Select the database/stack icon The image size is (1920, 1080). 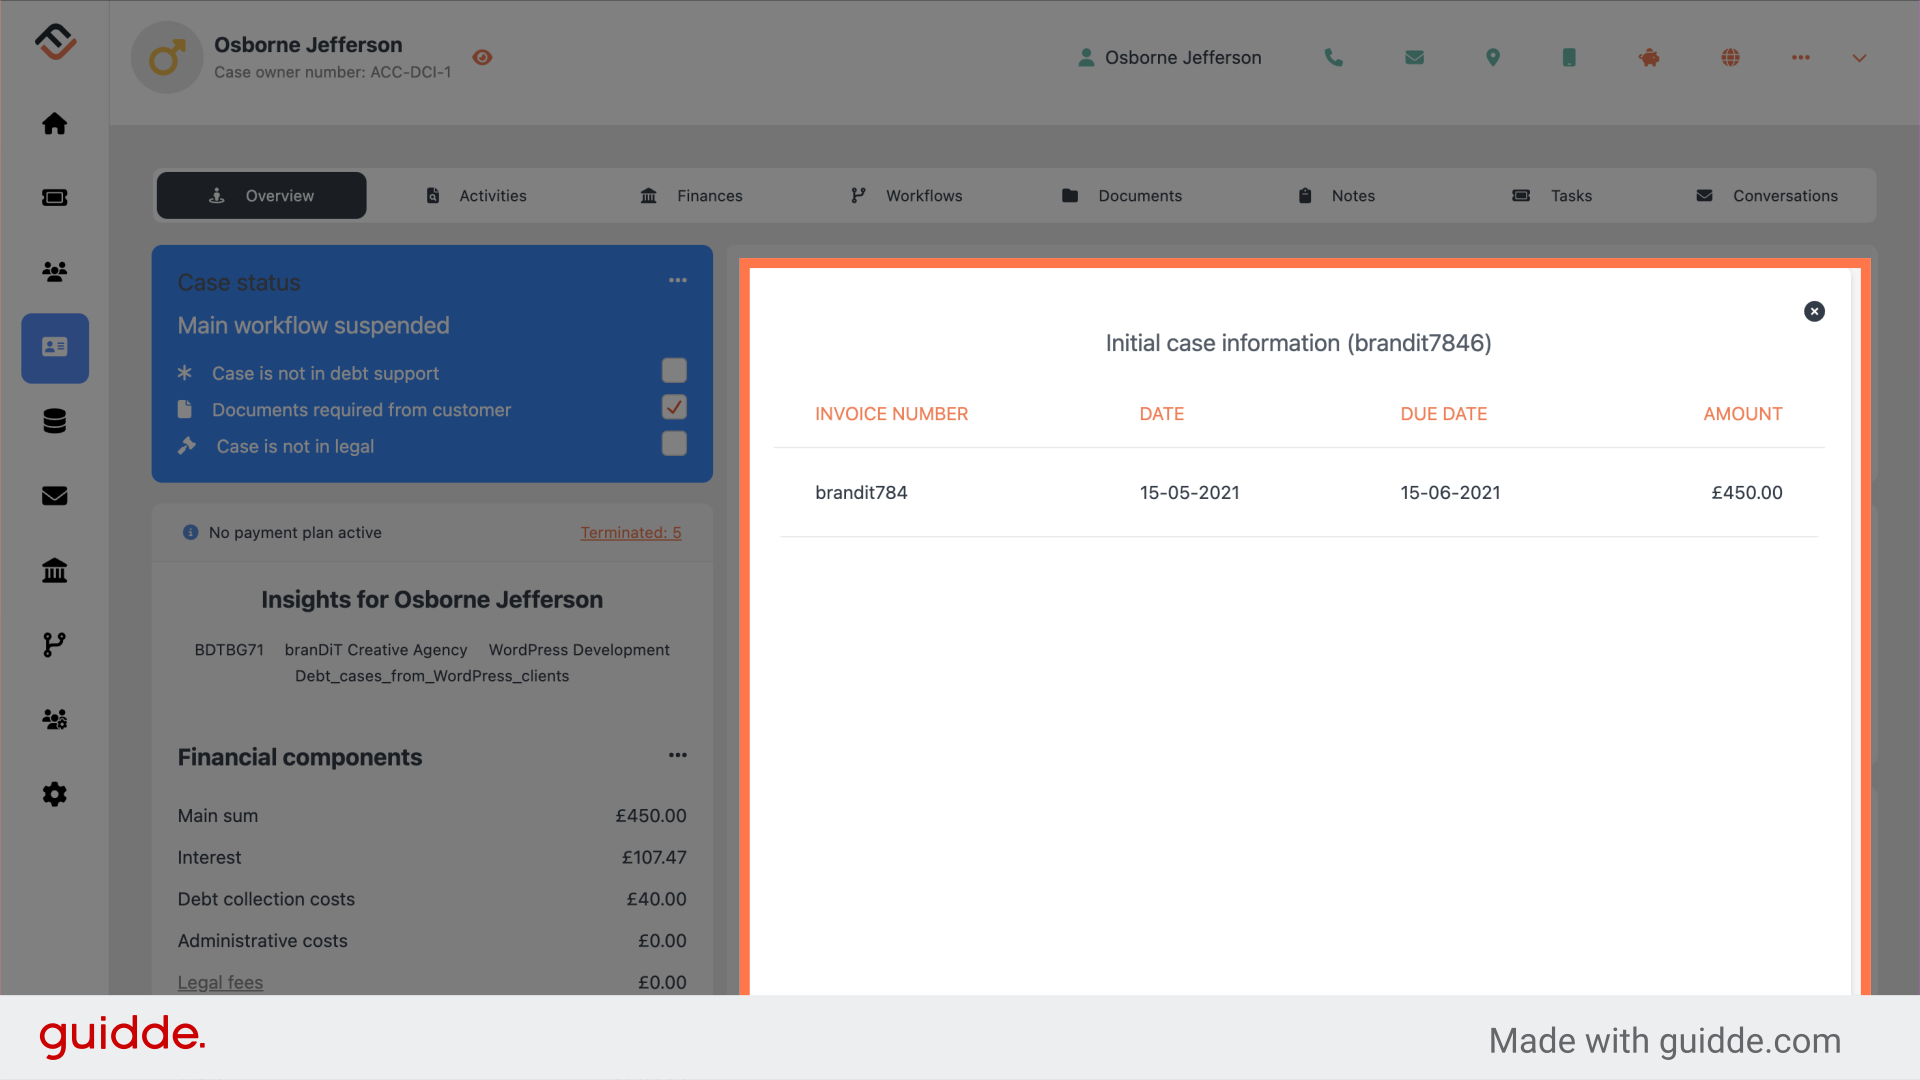tap(54, 421)
